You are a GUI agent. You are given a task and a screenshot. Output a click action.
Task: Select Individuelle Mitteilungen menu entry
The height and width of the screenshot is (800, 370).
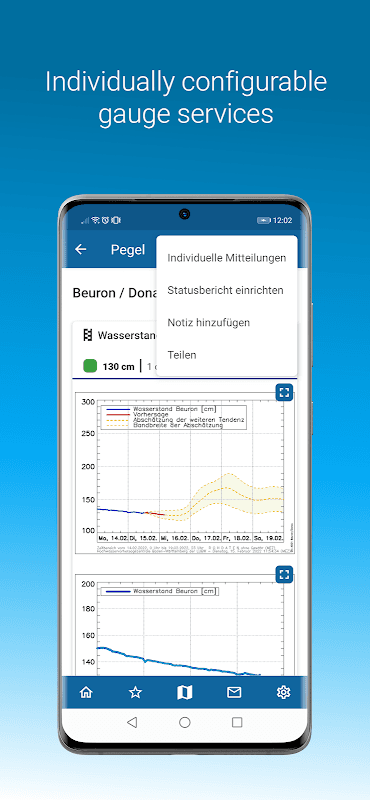tap(227, 258)
